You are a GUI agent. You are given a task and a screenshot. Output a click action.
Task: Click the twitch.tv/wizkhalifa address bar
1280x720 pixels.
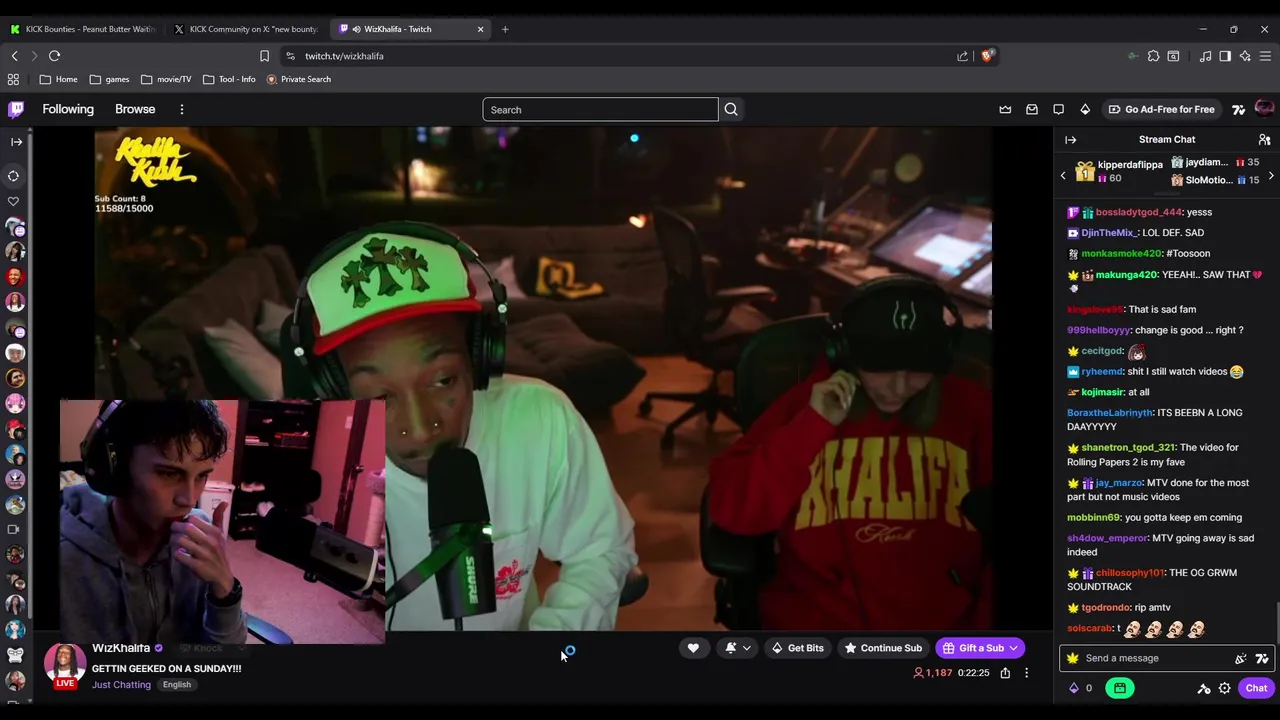[344, 56]
